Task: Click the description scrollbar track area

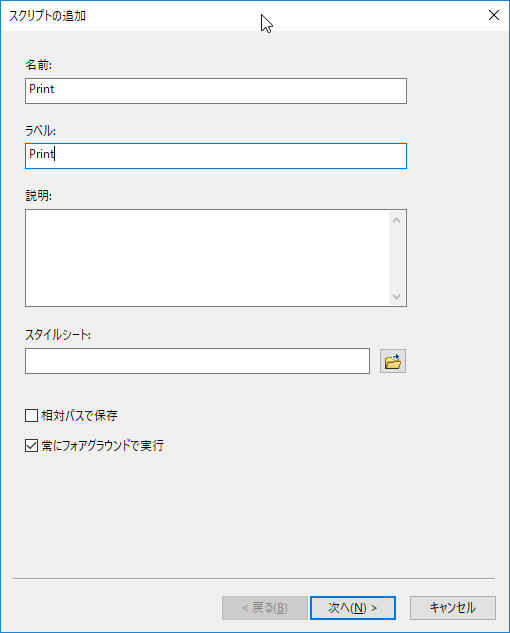Action: [x=397, y=258]
